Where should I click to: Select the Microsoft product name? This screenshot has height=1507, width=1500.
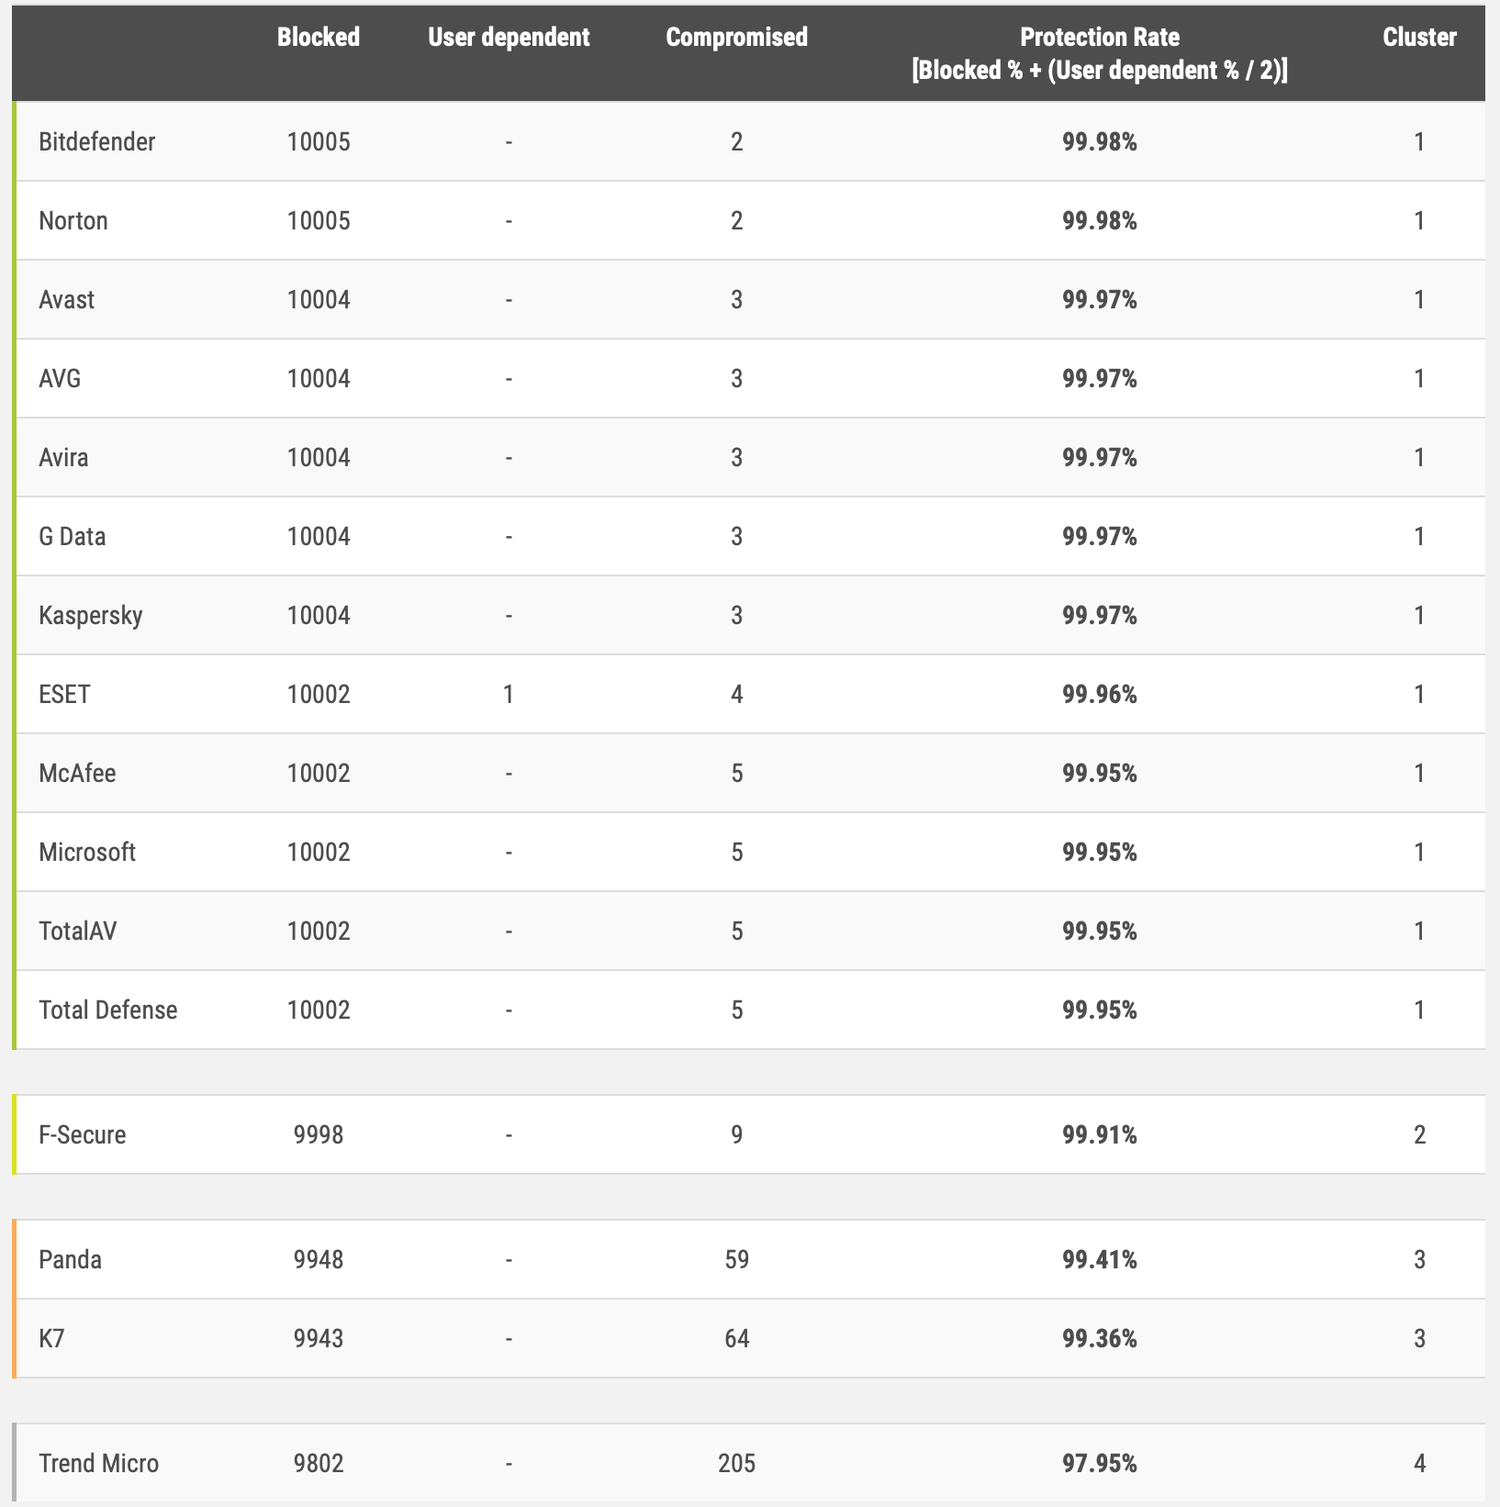point(87,852)
